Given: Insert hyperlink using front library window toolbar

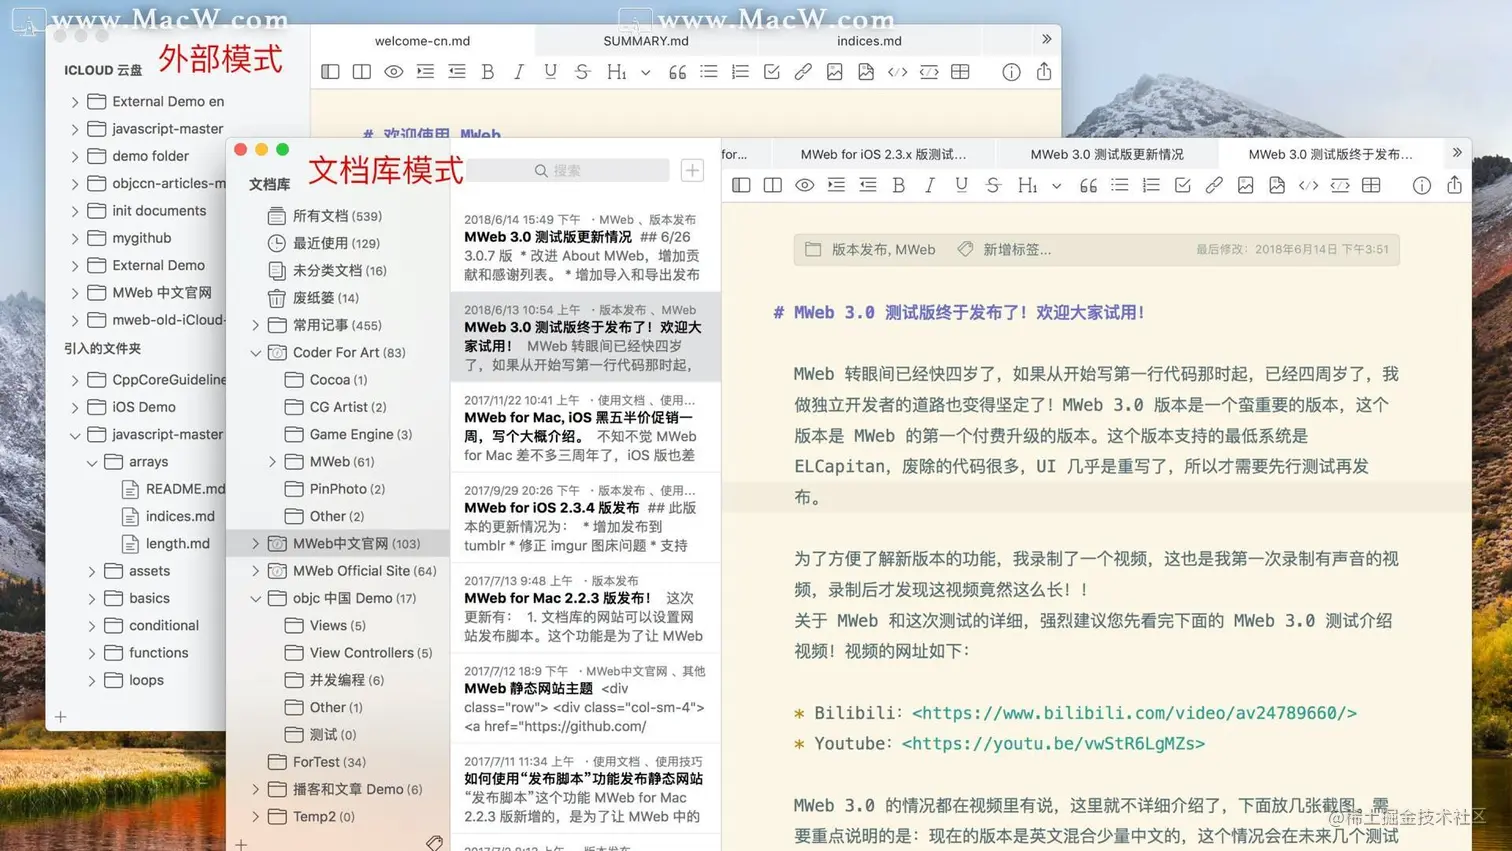Looking at the screenshot, I should [x=1214, y=185].
